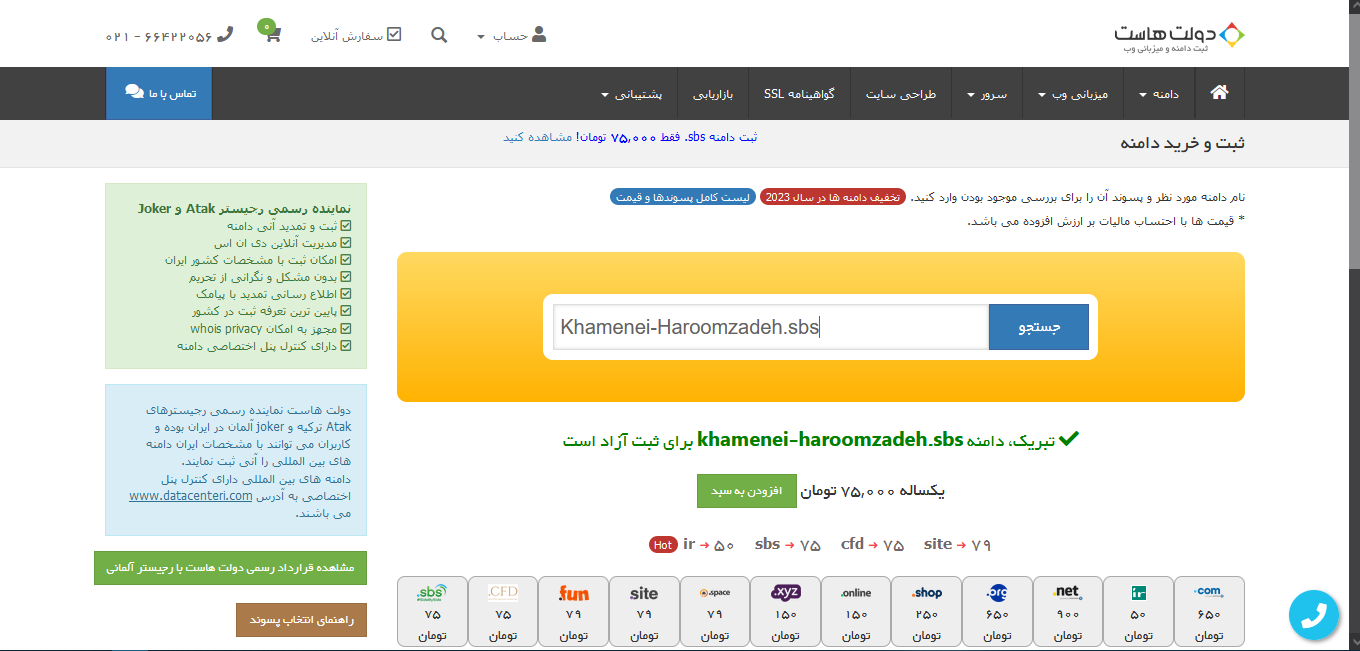Click checkbox next to ثبت و تمدید آنی دامنه
1360x651 pixels.
click(346, 226)
